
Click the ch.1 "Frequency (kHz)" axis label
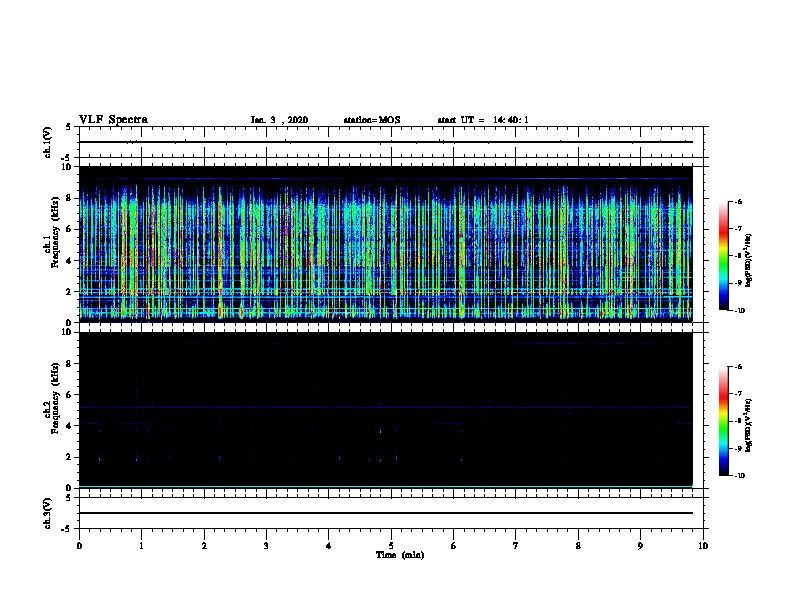tap(55, 232)
